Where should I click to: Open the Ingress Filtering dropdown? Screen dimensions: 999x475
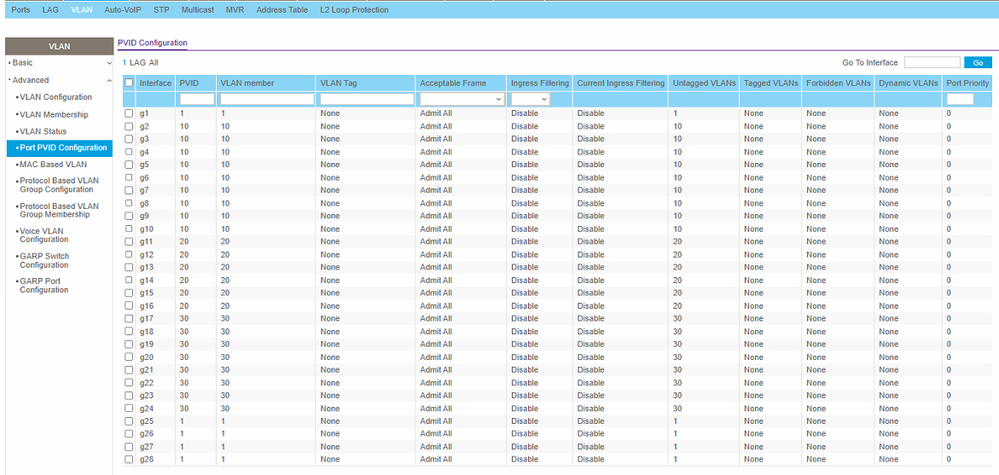pos(530,99)
